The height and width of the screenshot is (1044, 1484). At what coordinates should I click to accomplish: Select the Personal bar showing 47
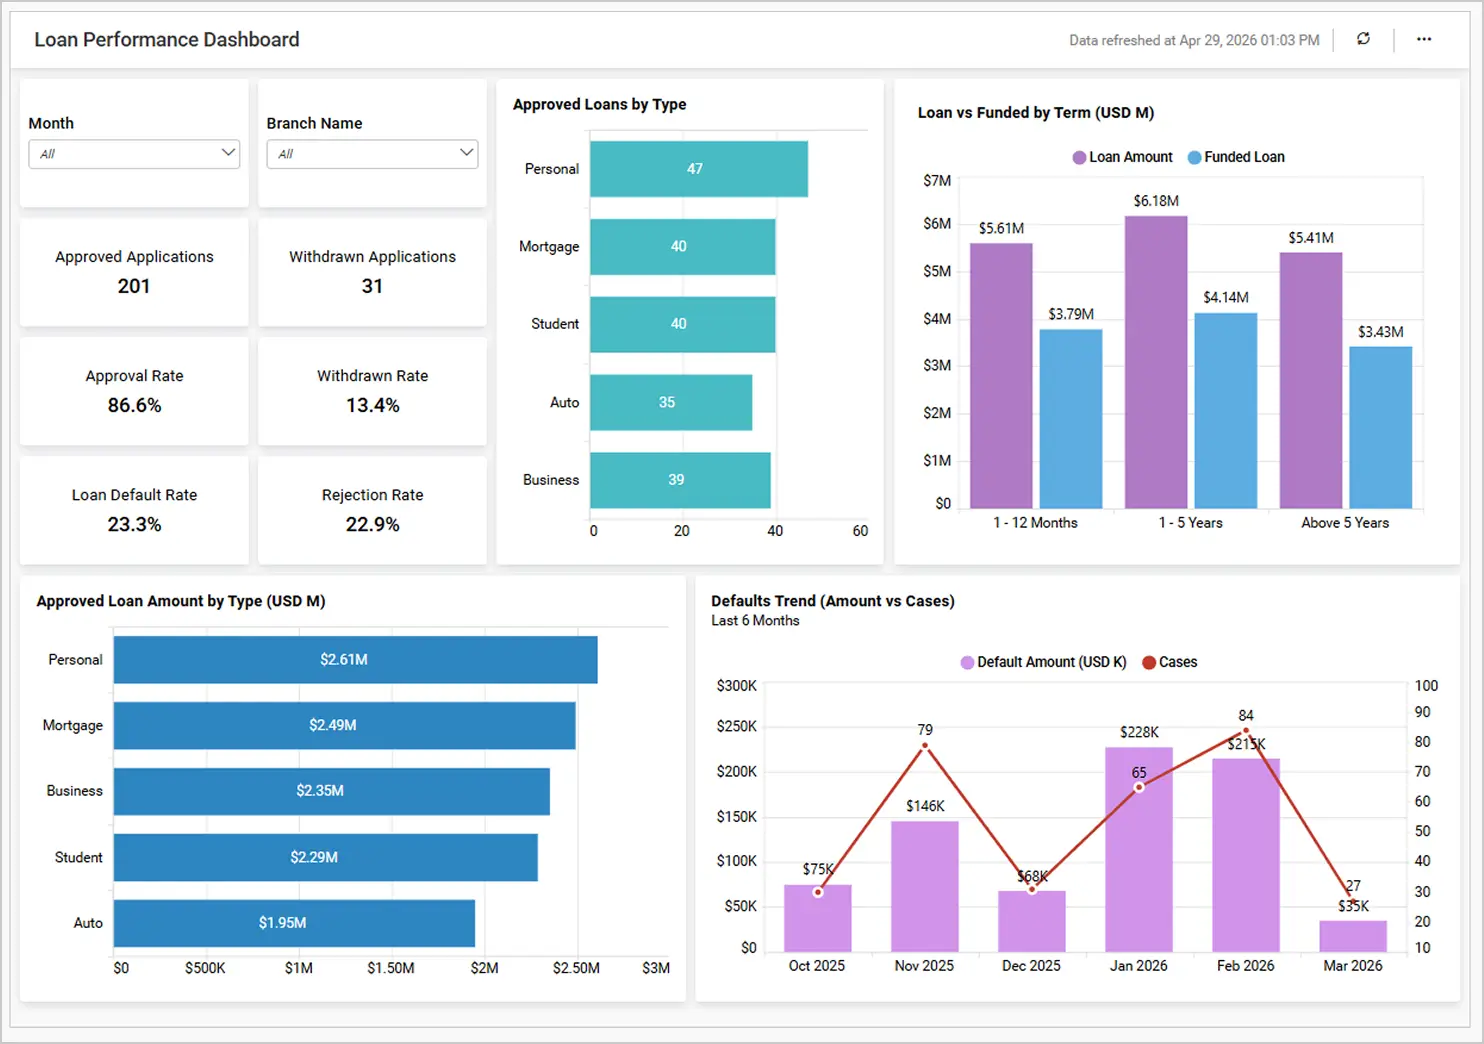(699, 169)
